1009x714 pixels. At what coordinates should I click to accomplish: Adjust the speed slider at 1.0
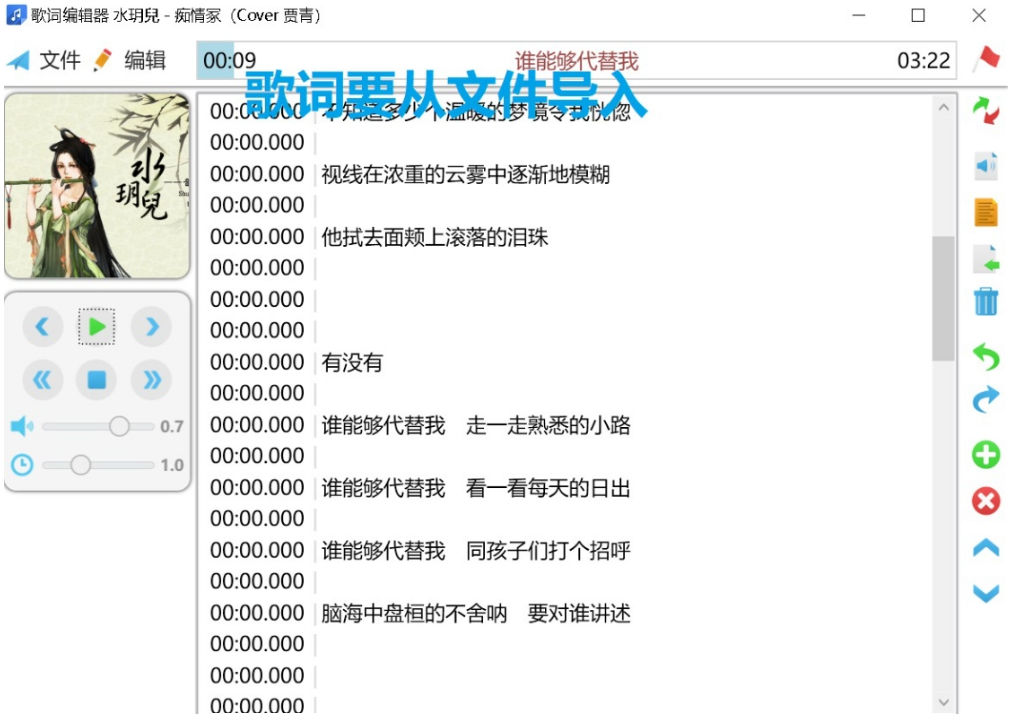(80, 464)
